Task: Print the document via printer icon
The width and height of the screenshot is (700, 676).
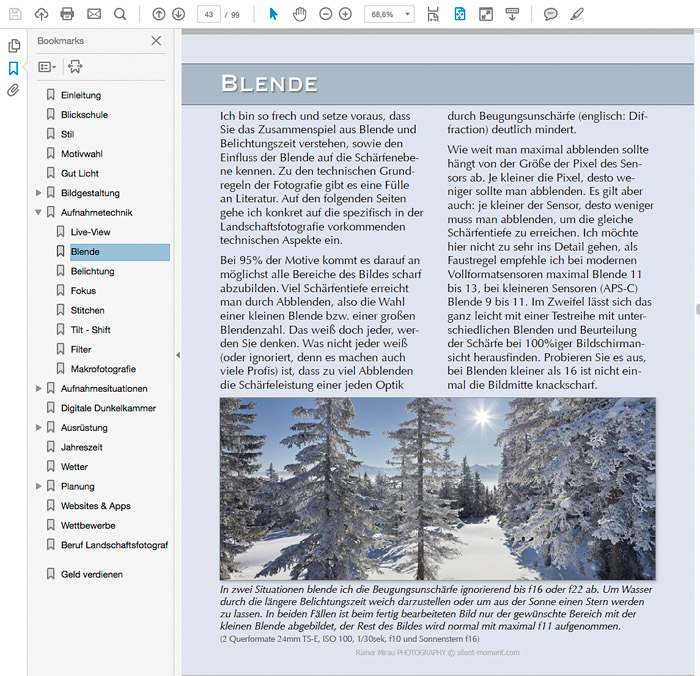Action: (x=67, y=14)
